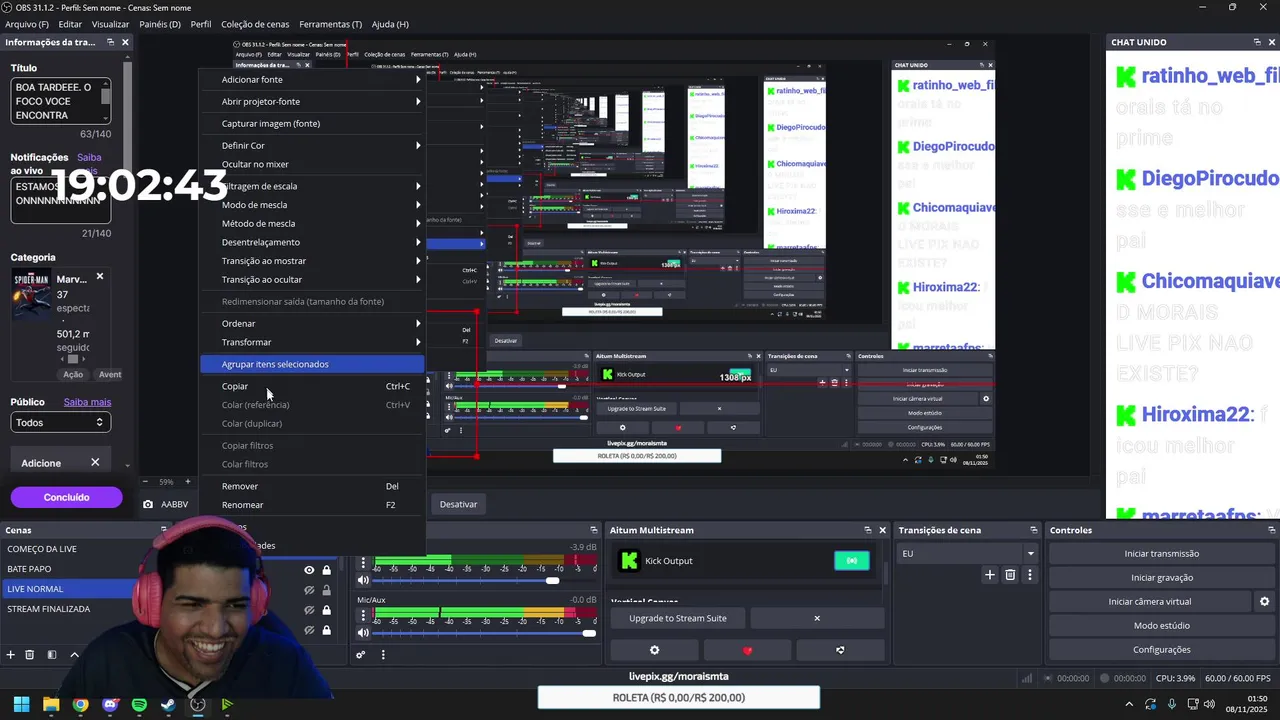Screen dimensions: 1280x720
Task: Undock the Cenas panel
Action: point(163,530)
